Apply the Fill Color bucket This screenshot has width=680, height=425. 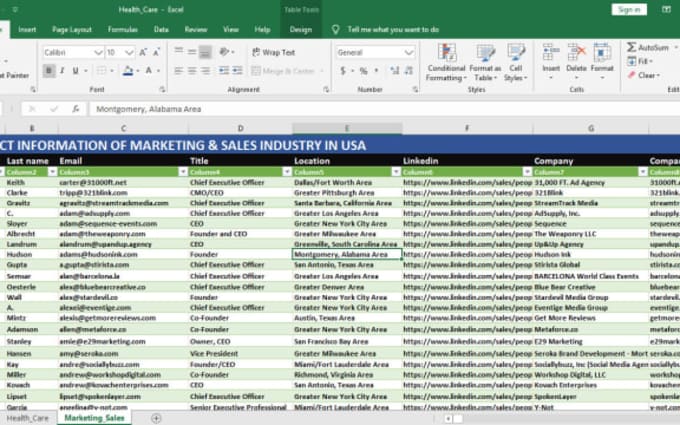[128, 71]
